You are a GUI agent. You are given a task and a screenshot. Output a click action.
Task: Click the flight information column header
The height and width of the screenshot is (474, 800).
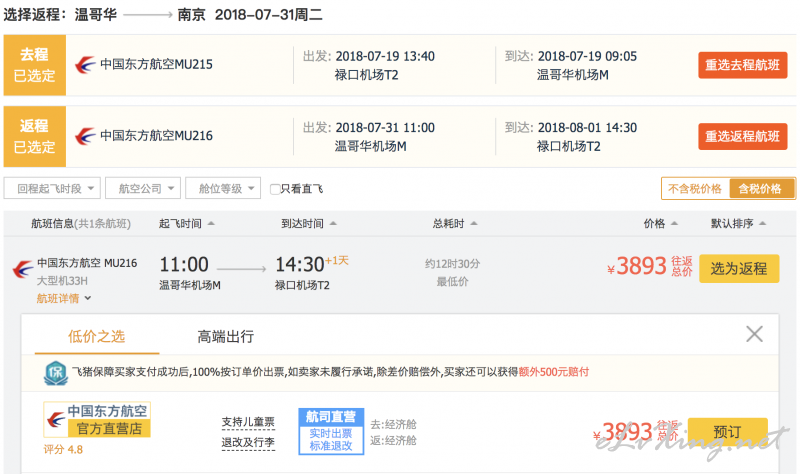81,223
